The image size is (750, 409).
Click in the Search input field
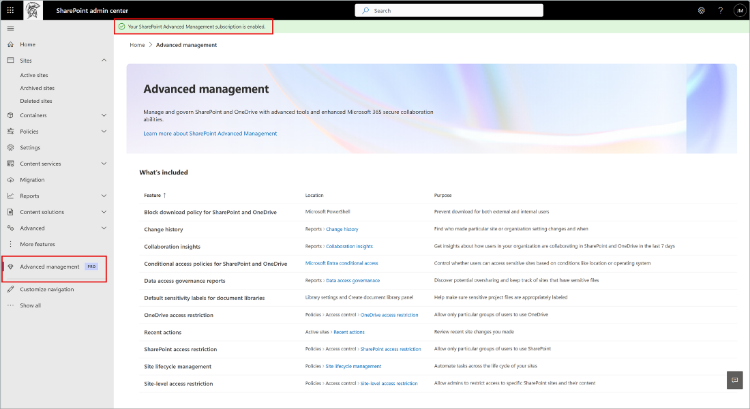(x=449, y=10)
